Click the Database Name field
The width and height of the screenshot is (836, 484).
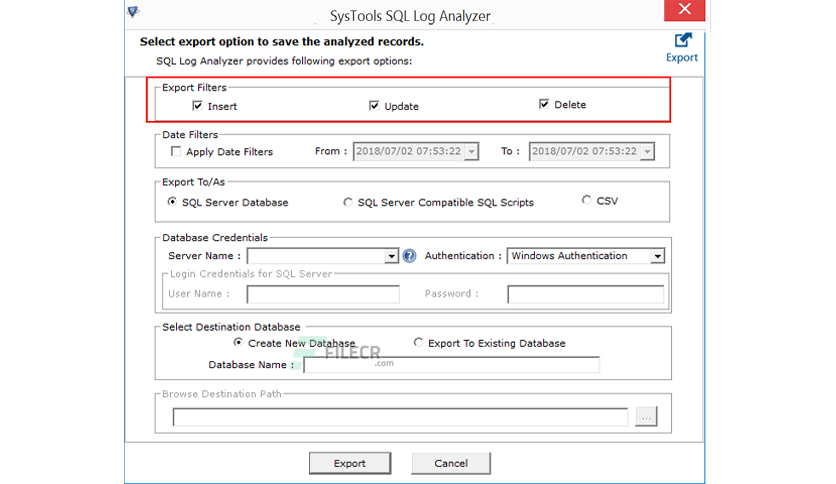point(452,365)
